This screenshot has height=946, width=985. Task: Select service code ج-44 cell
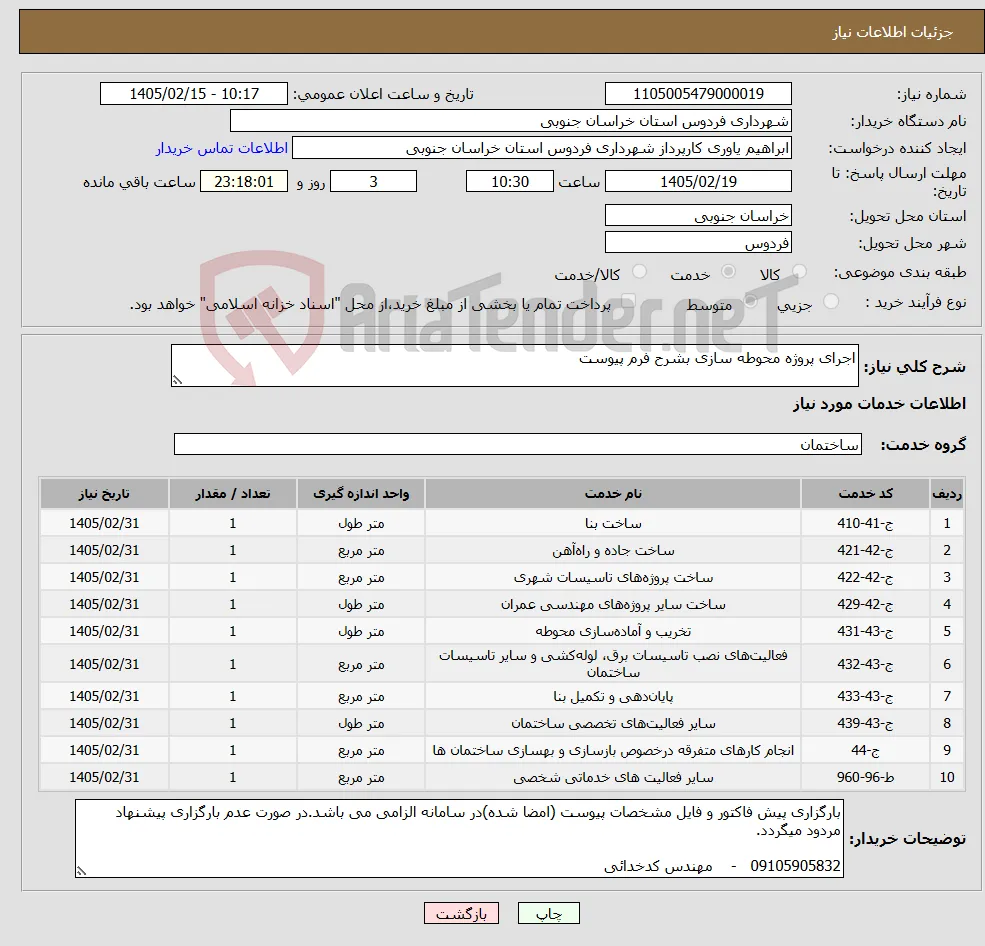pos(865,750)
